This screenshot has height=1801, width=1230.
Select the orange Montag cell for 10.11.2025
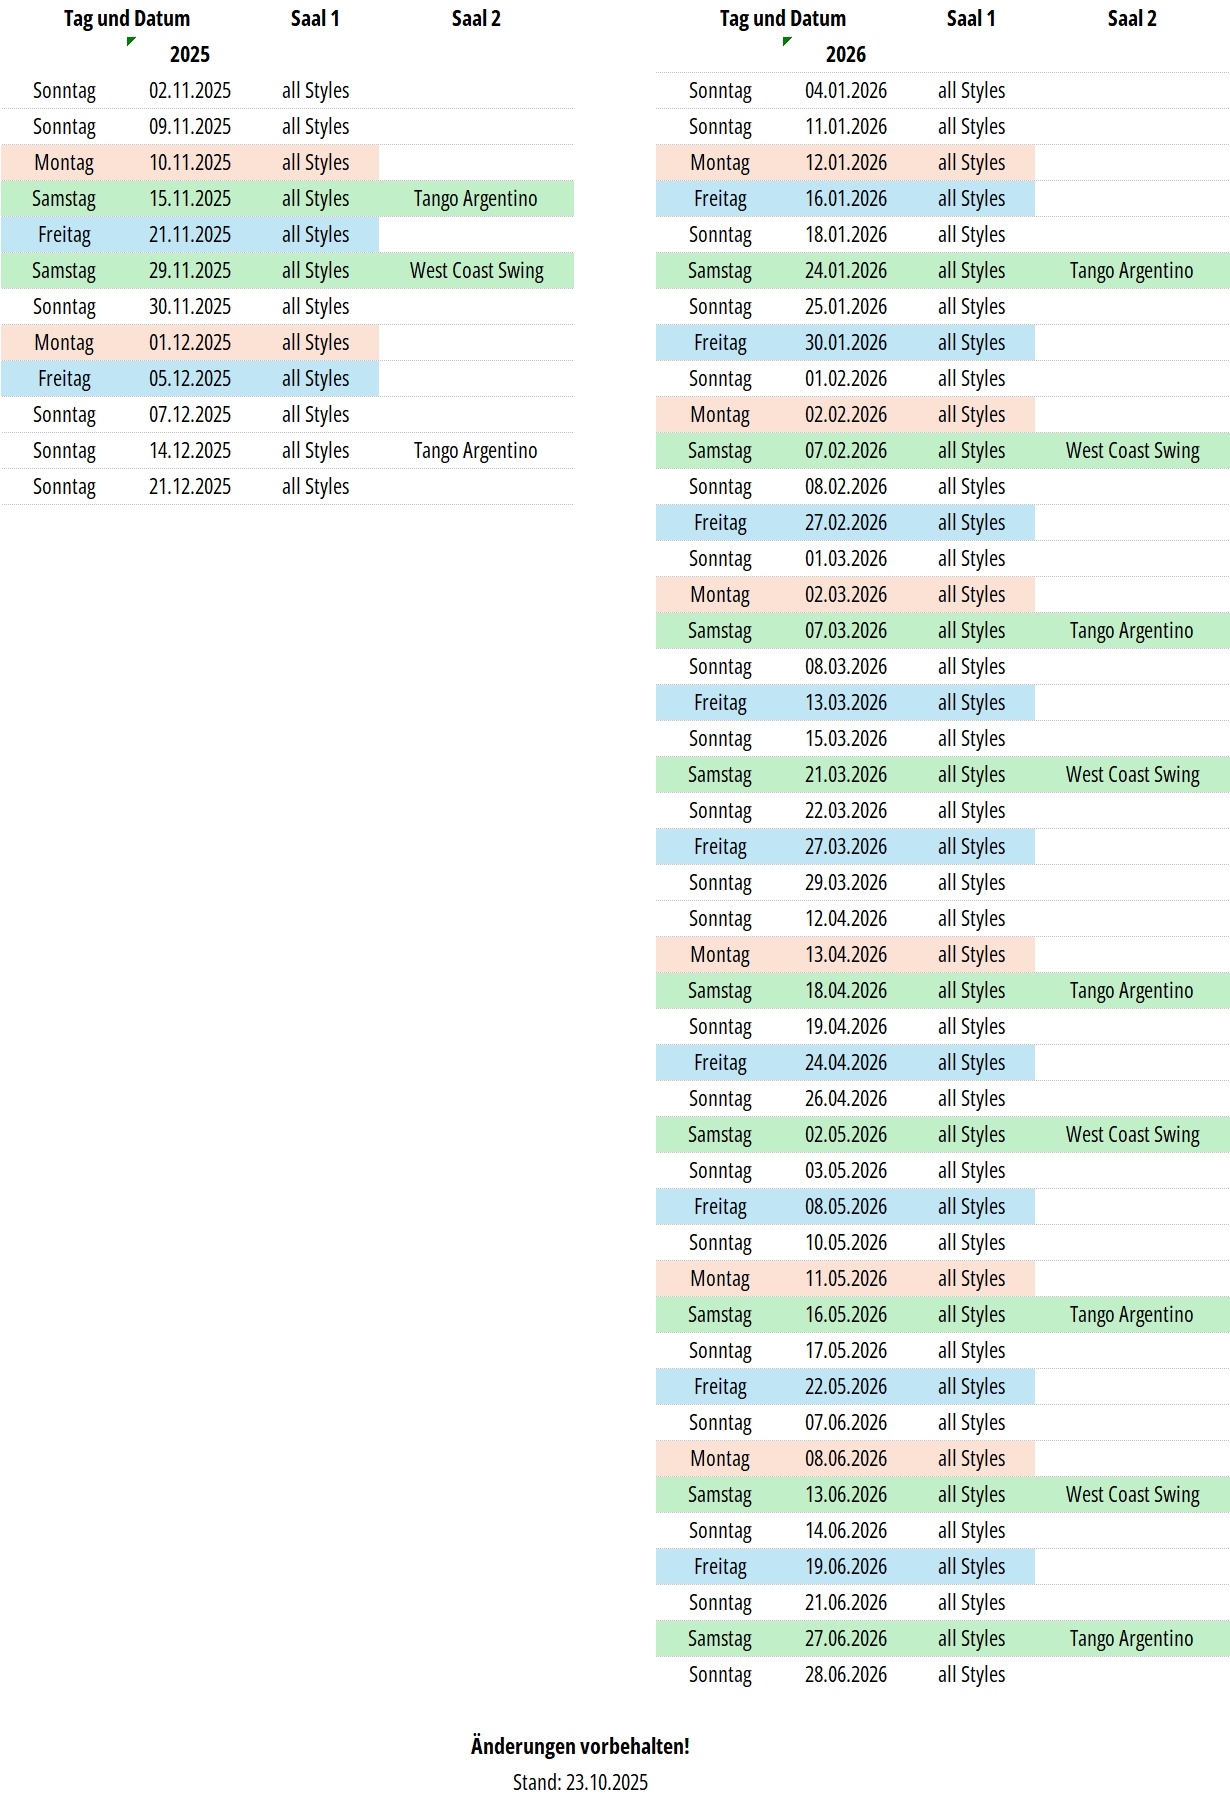[x=64, y=163]
